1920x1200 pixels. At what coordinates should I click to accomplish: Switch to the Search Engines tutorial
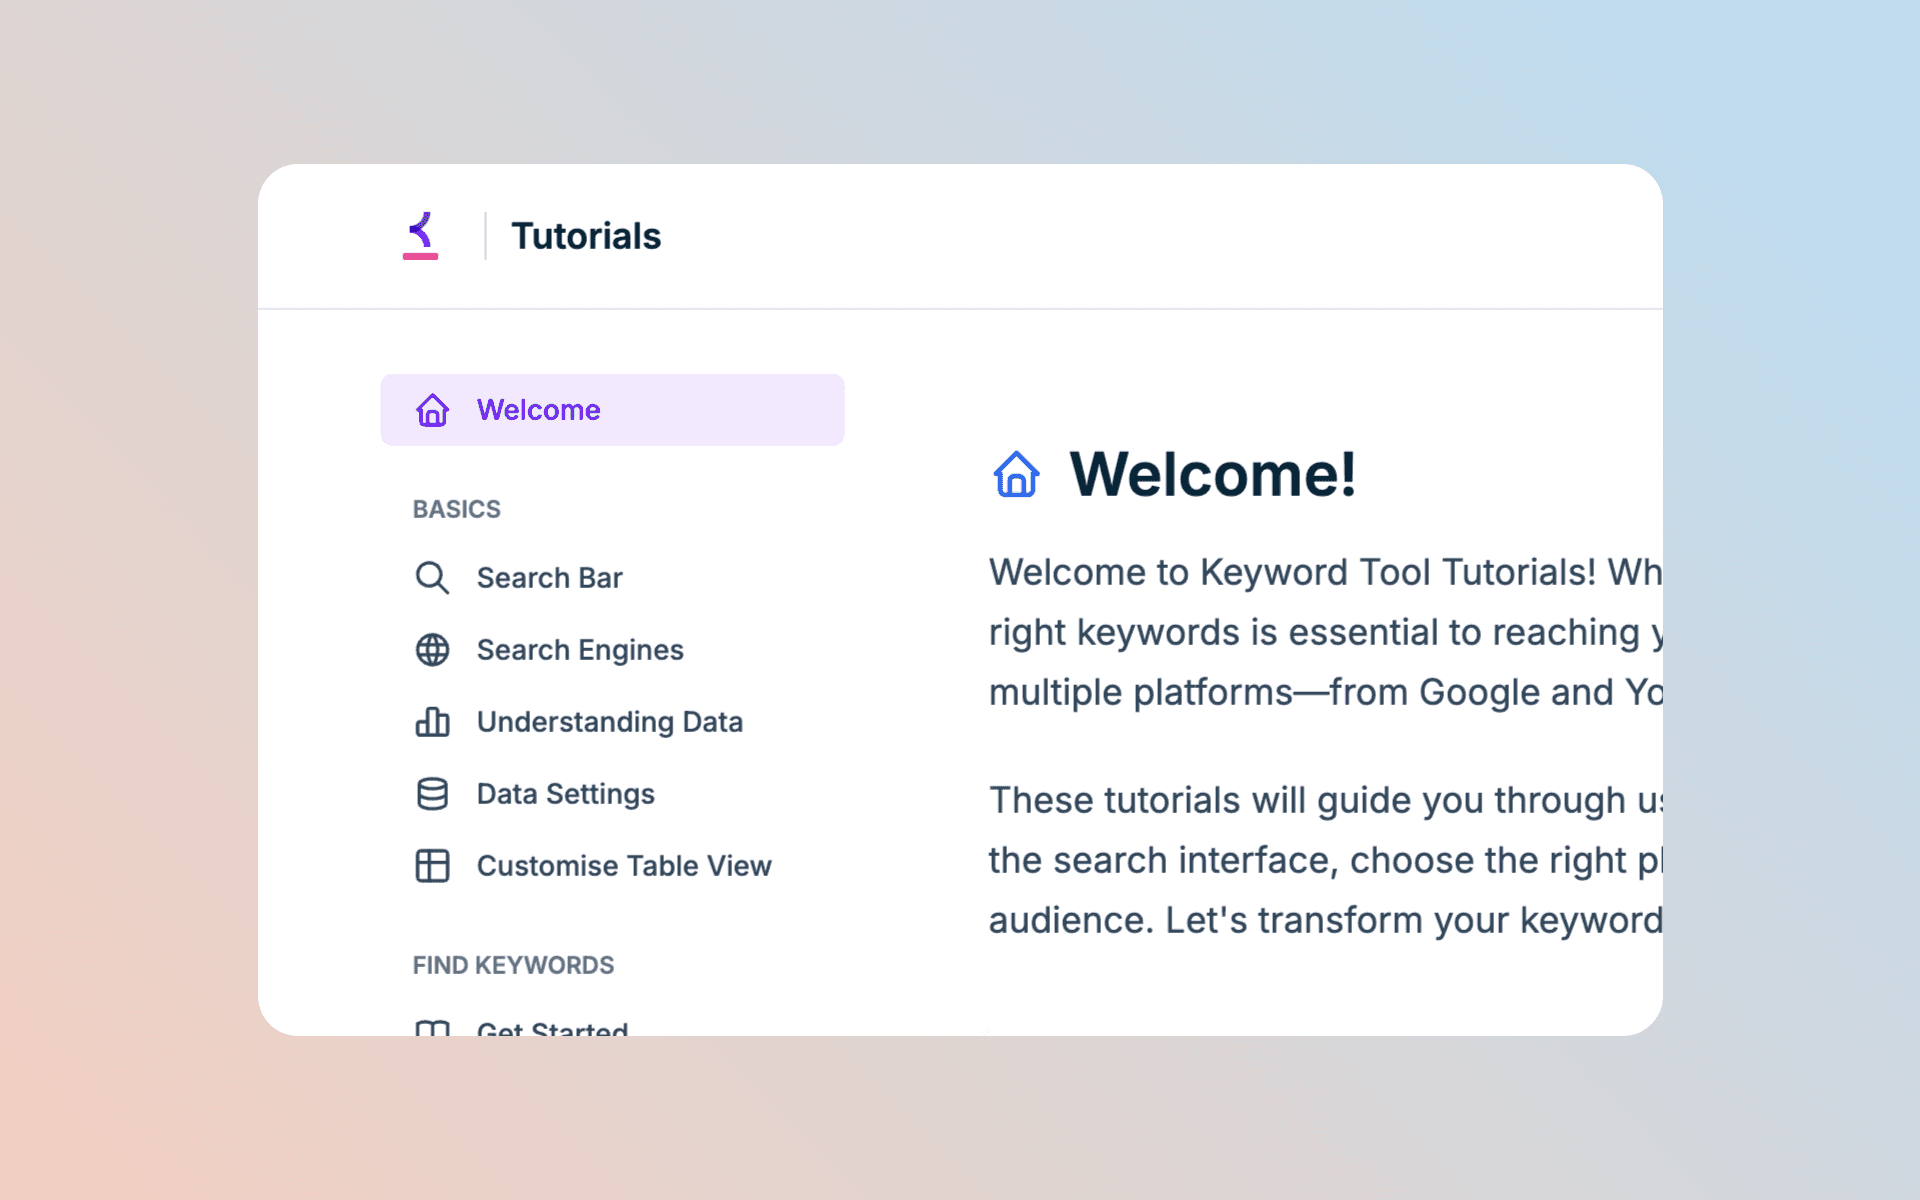tap(580, 650)
